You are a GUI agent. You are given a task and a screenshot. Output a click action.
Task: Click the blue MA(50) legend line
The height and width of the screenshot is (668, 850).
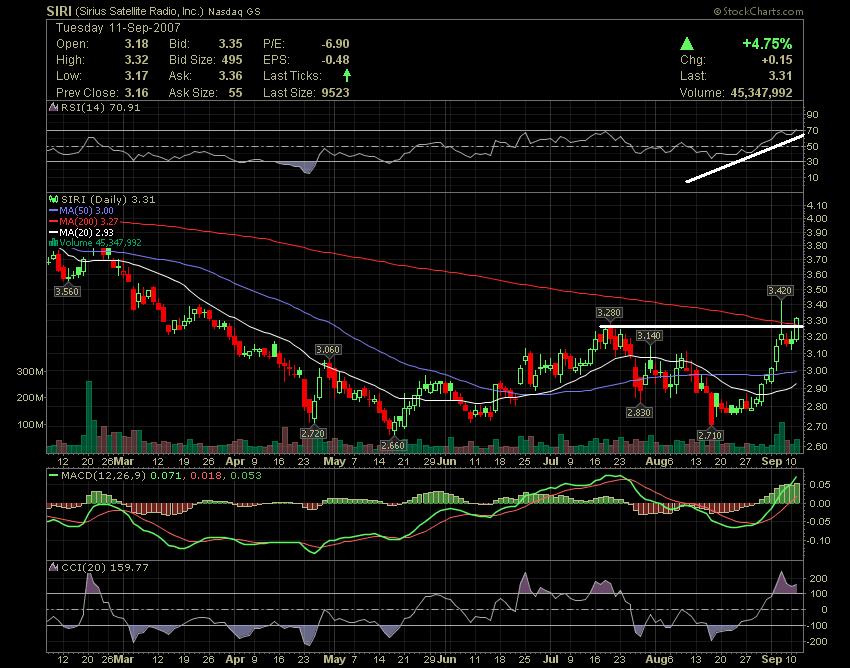pyautogui.click(x=53, y=210)
